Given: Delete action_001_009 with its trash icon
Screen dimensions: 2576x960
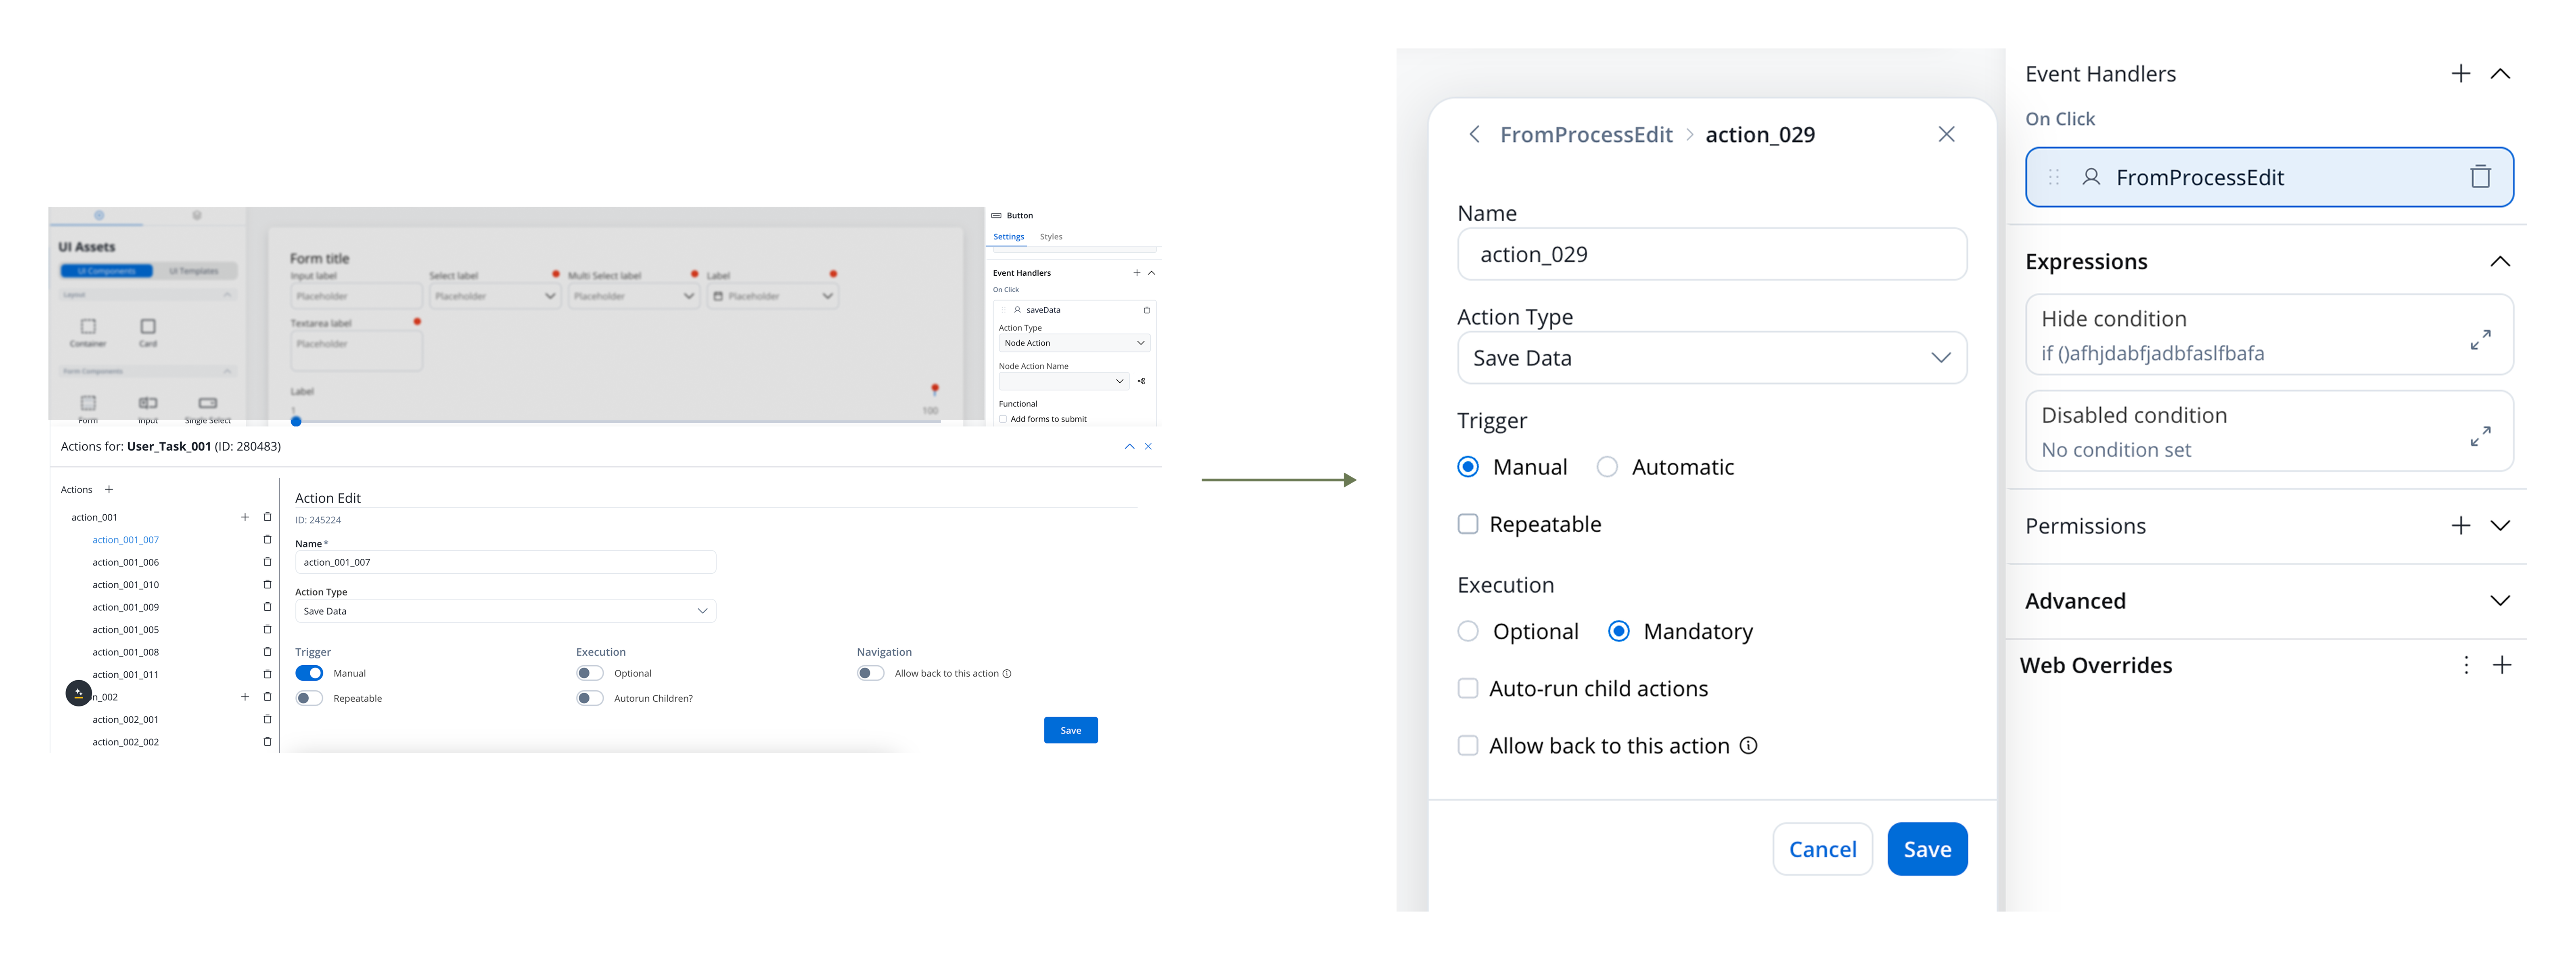Looking at the screenshot, I should pos(267,607).
